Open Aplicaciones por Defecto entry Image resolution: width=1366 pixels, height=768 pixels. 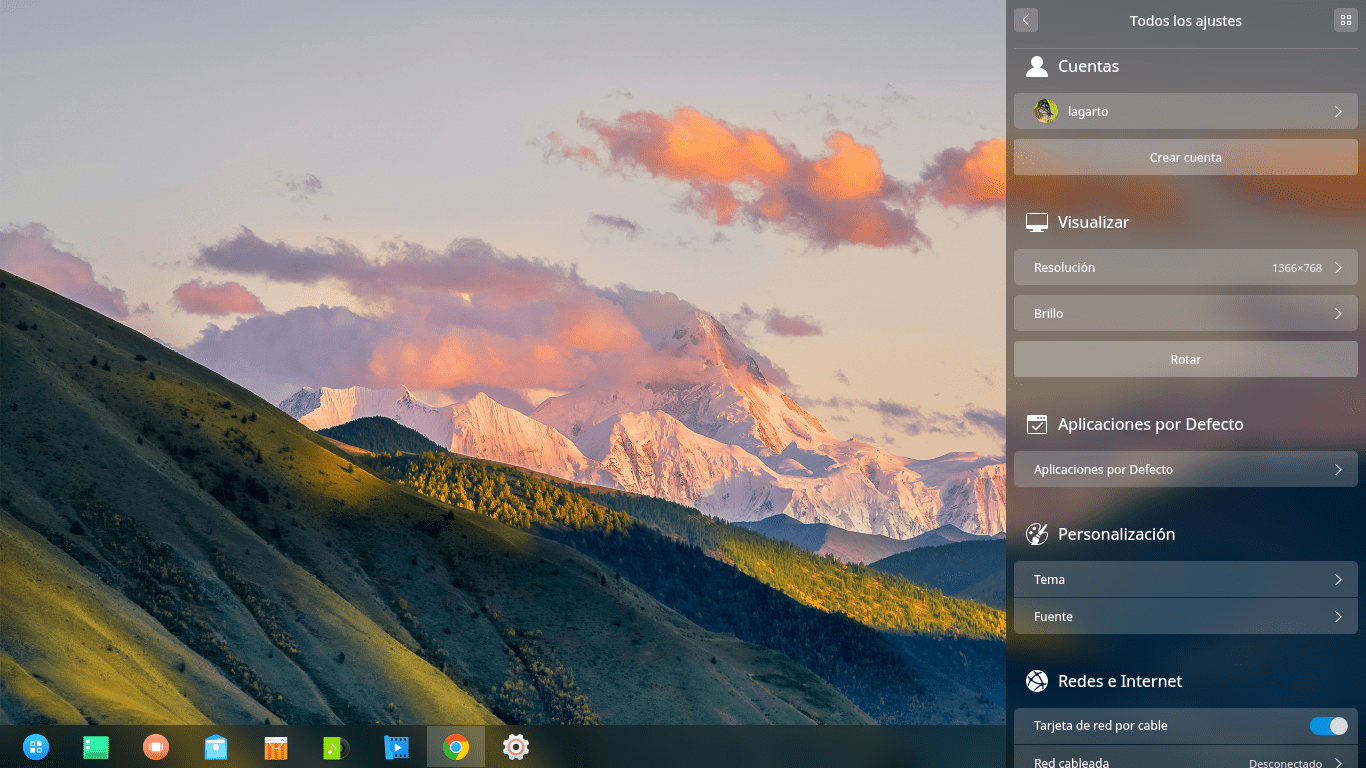tap(1185, 470)
